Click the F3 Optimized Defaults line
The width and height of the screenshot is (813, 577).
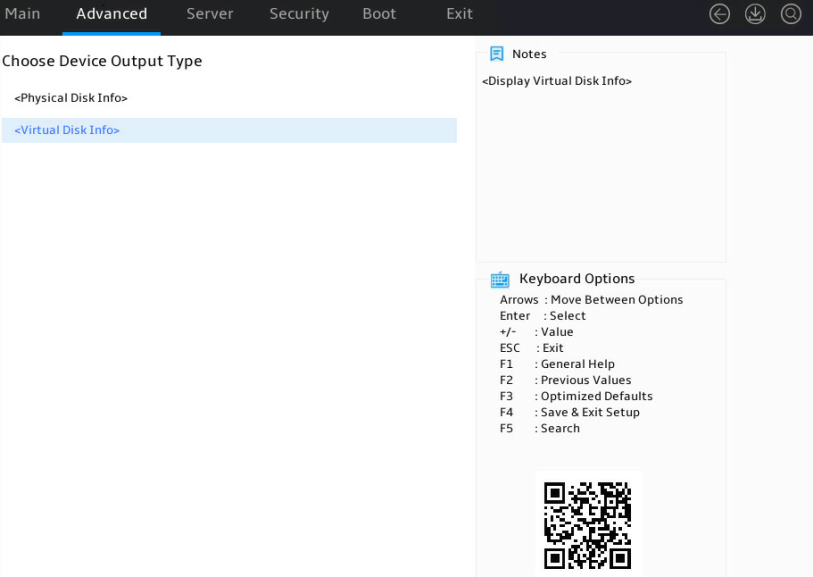tap(576, 396)
